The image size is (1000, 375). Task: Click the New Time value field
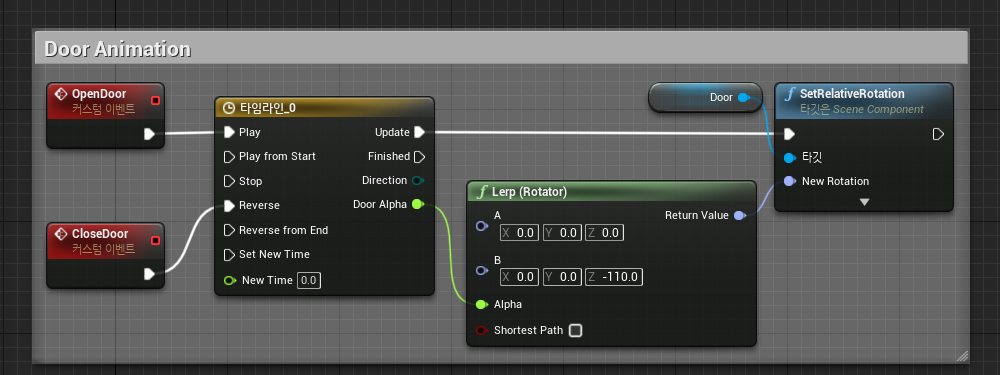[309, 281]
